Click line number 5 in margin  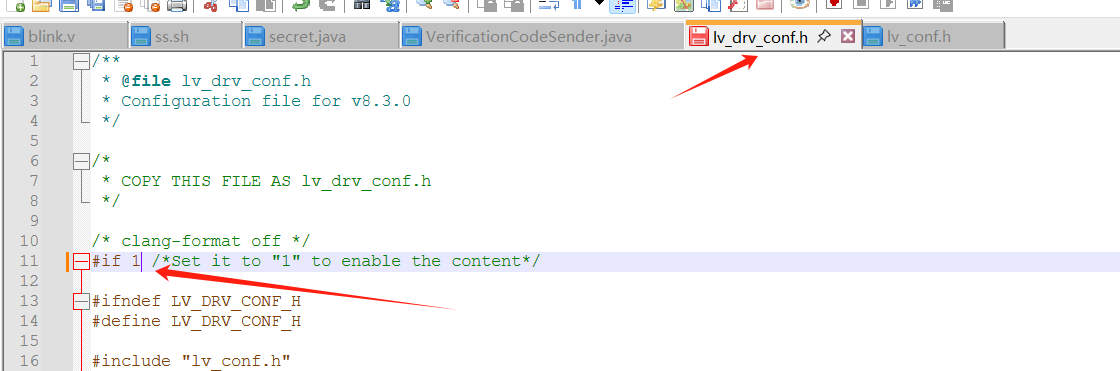34,141
